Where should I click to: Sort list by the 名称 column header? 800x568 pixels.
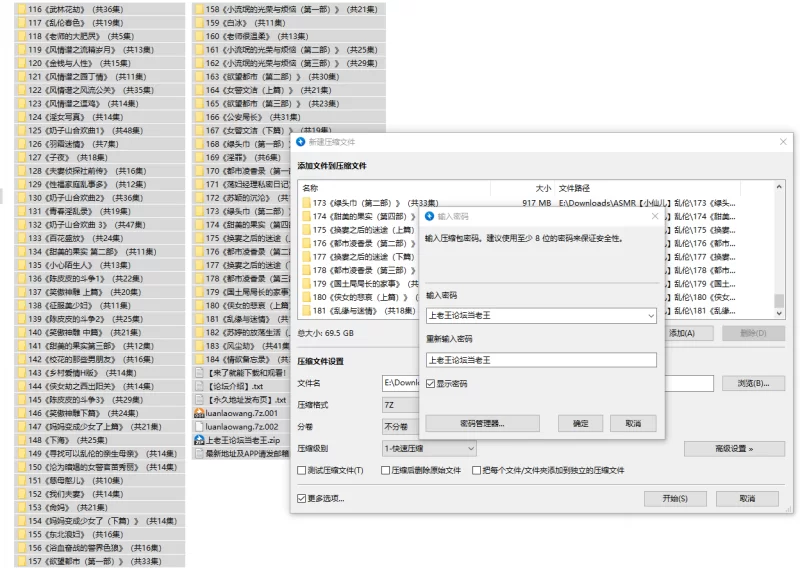pos(311,187)
